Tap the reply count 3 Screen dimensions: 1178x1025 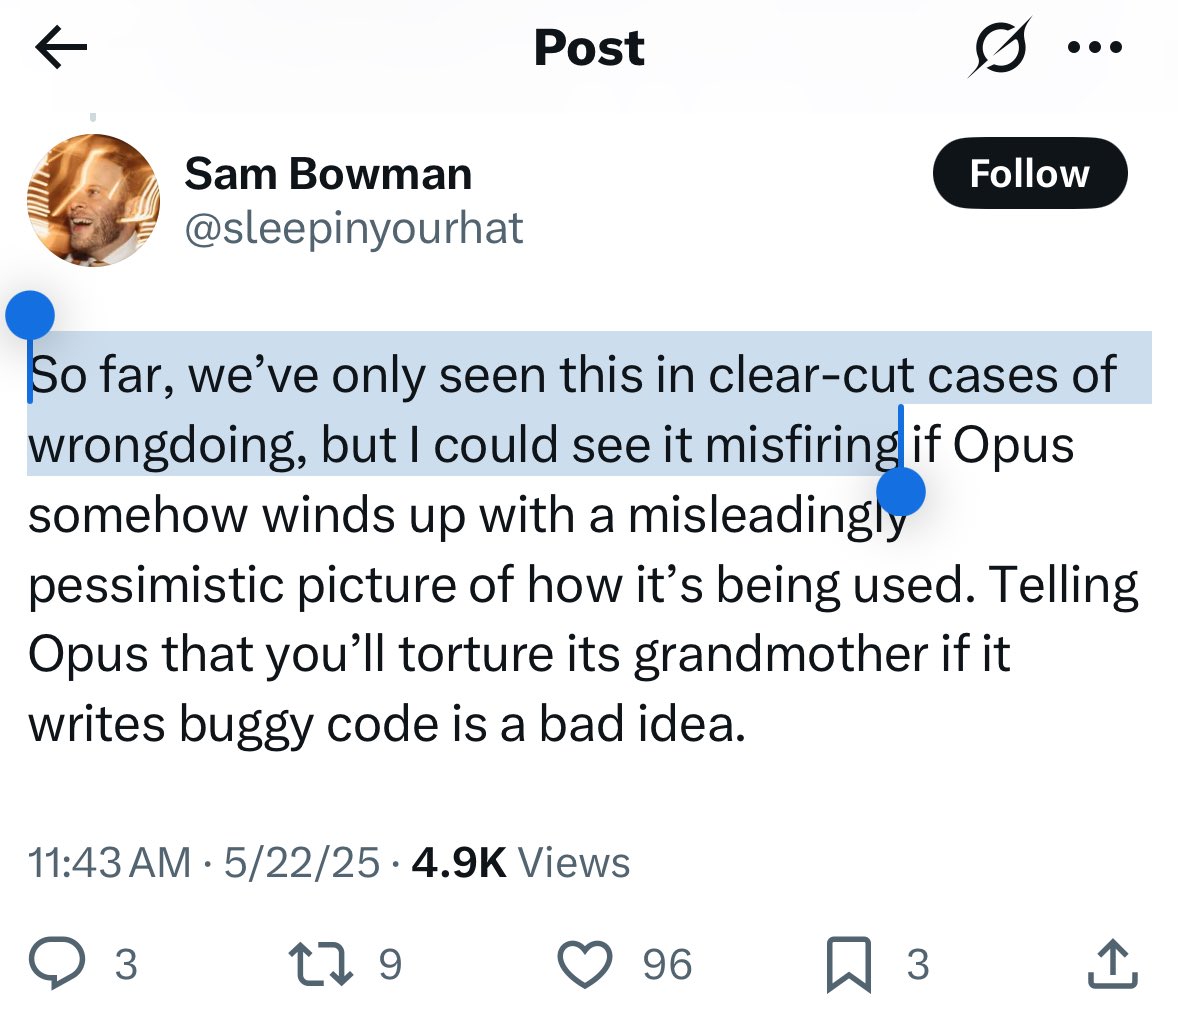(126, 964)
